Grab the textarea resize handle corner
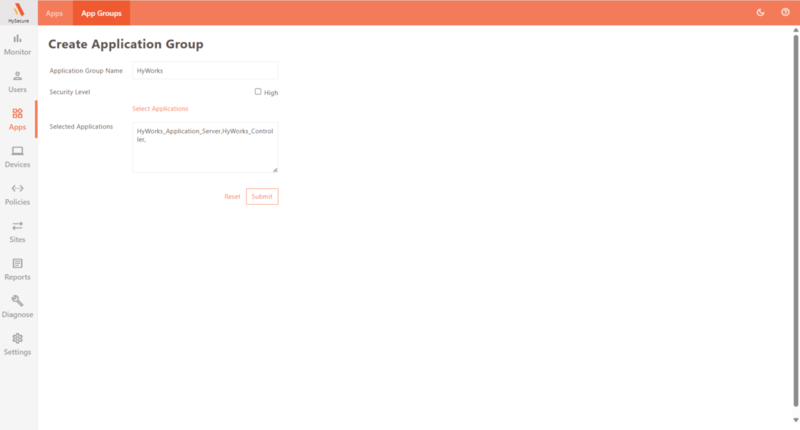Viewport: 800px width, 430px height. [x=275, y=170]
